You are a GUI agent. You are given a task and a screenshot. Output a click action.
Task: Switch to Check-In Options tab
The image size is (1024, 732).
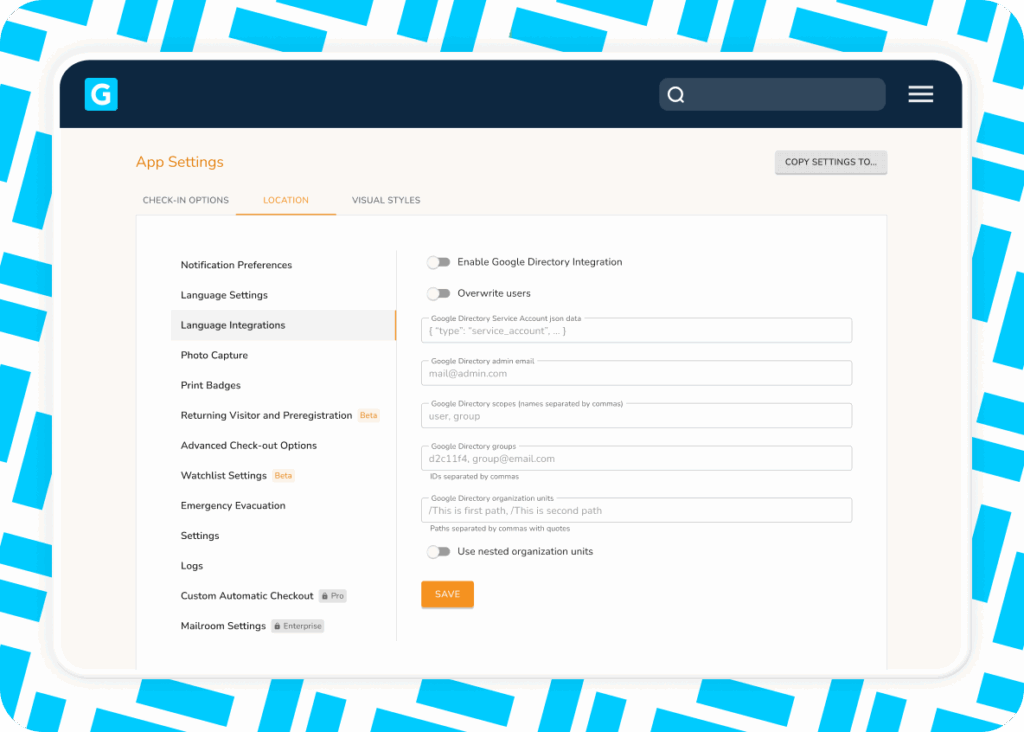tap(186, 200)
